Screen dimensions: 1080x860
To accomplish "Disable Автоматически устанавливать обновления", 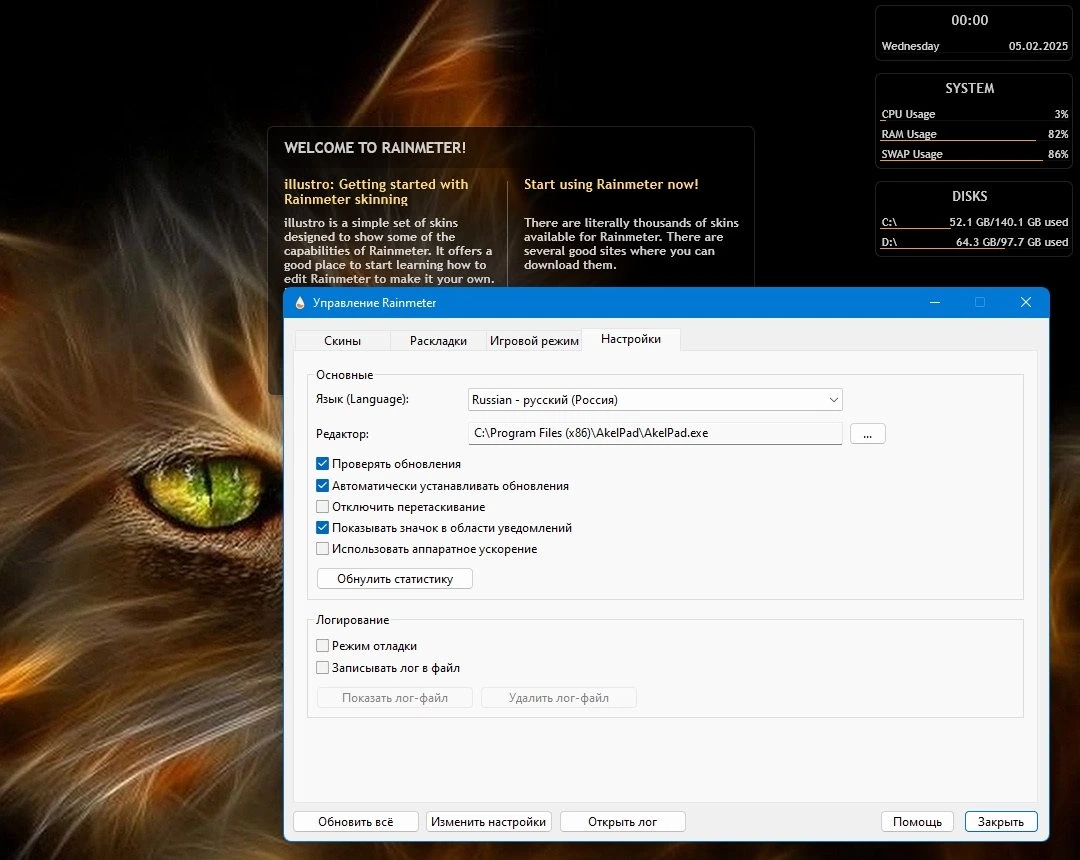I will coord(322,485).
